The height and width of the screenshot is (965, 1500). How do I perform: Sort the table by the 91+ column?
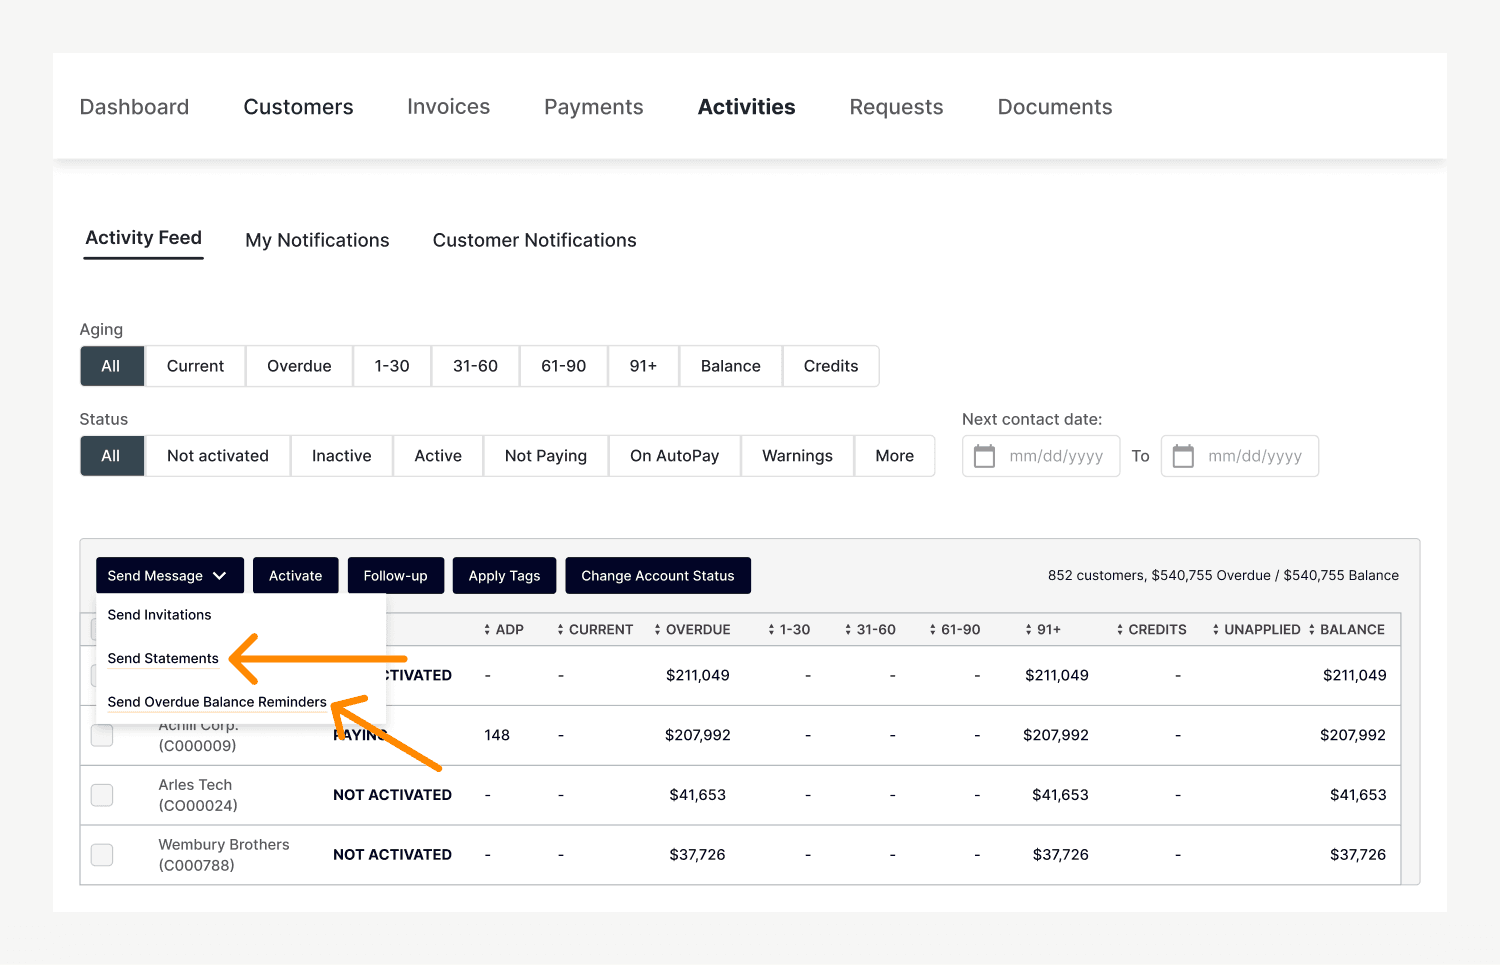(1043, 630)
